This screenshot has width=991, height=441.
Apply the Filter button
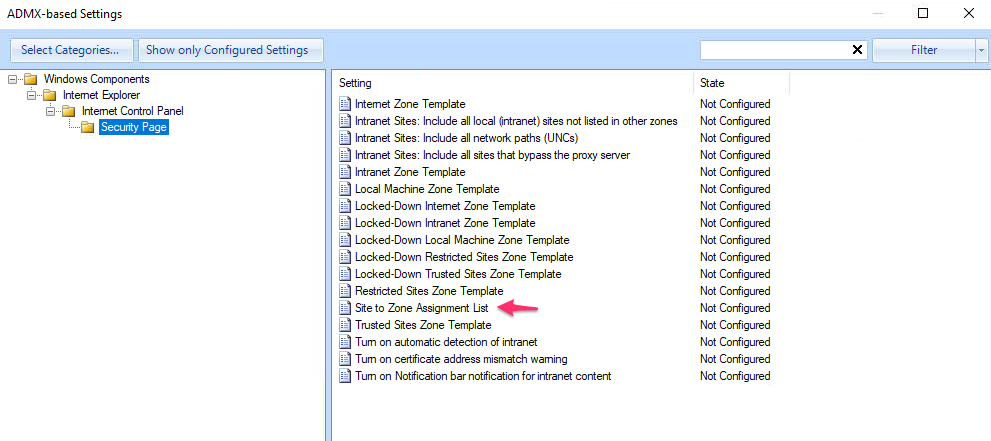pyautogui.click(x=924, y=51)
